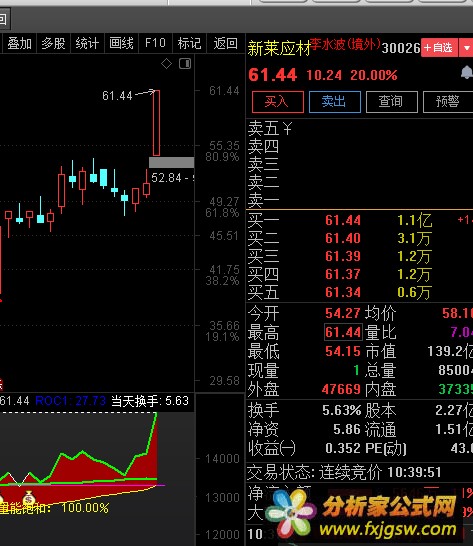Open the 统计 statistics menu
This screenshot has width=473, height=546.
click(x=87, y=44)
